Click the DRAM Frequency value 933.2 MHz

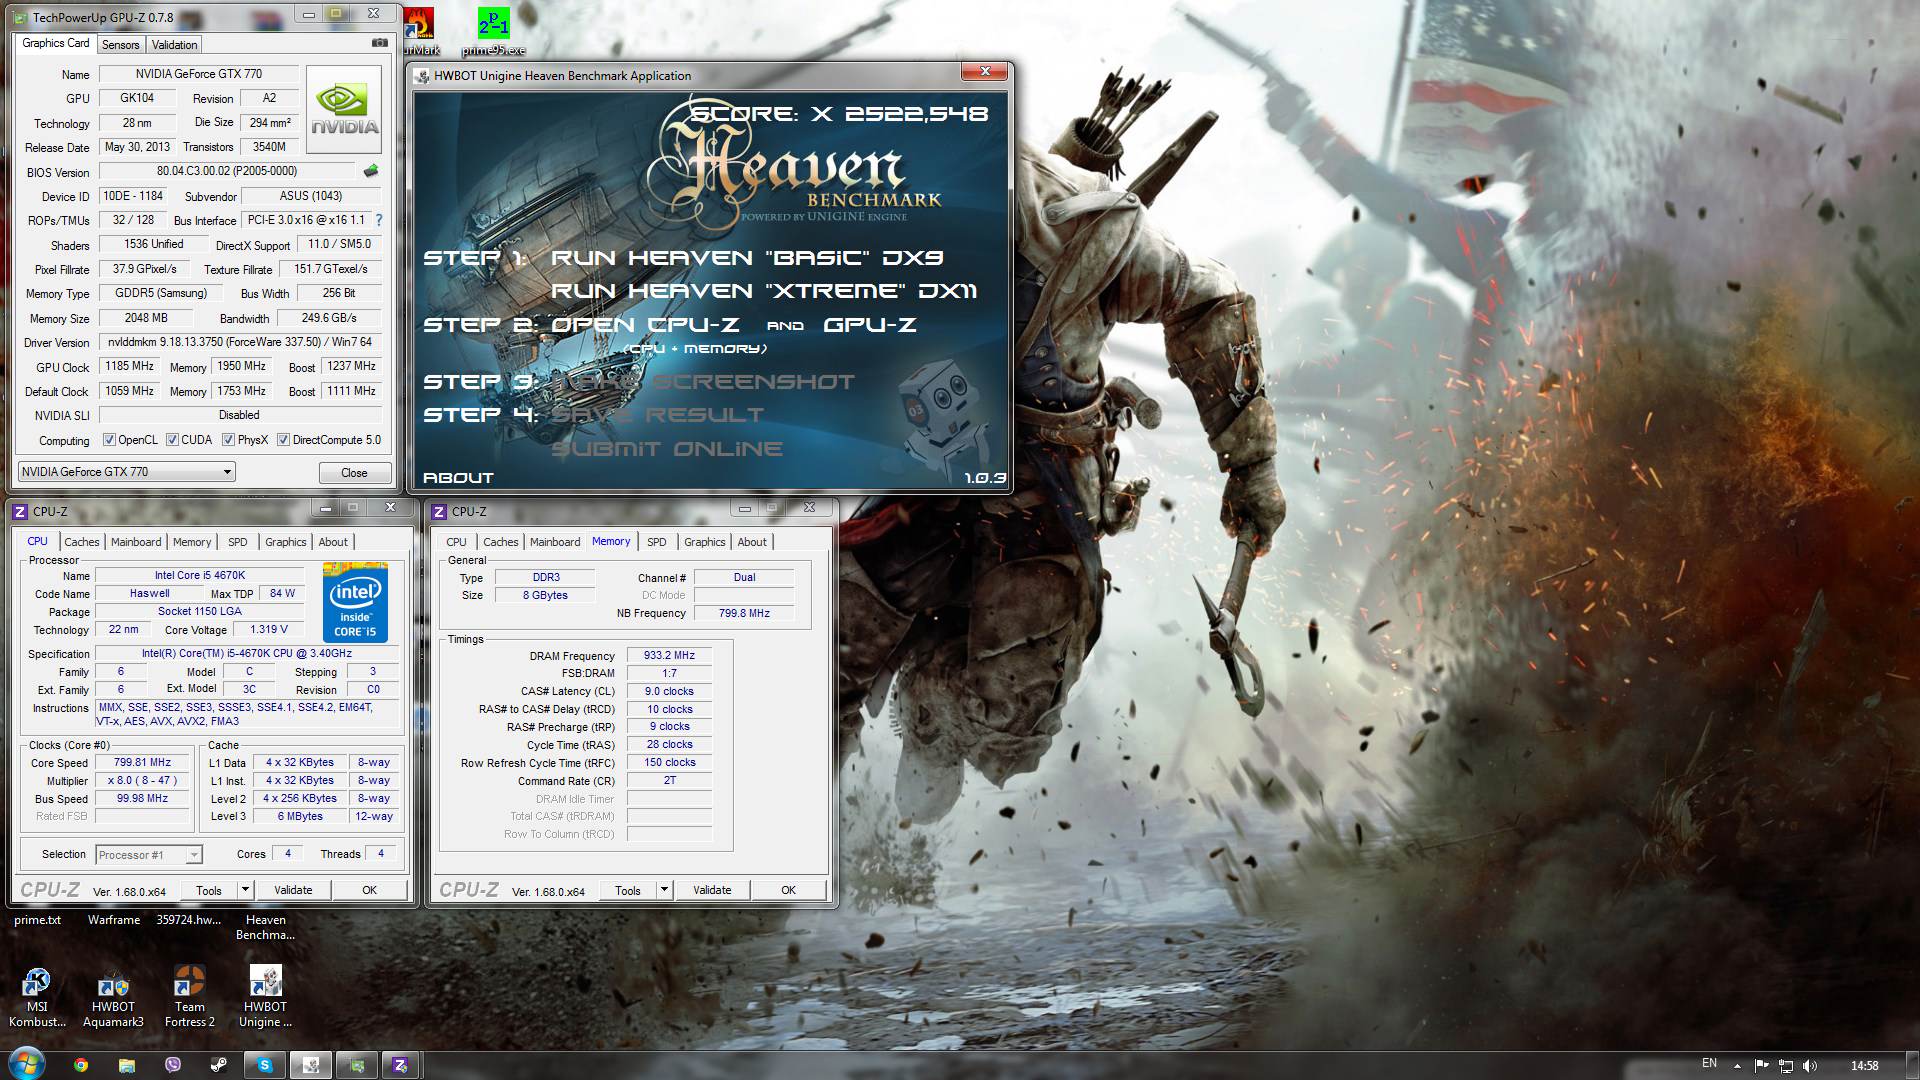point(669,656)
